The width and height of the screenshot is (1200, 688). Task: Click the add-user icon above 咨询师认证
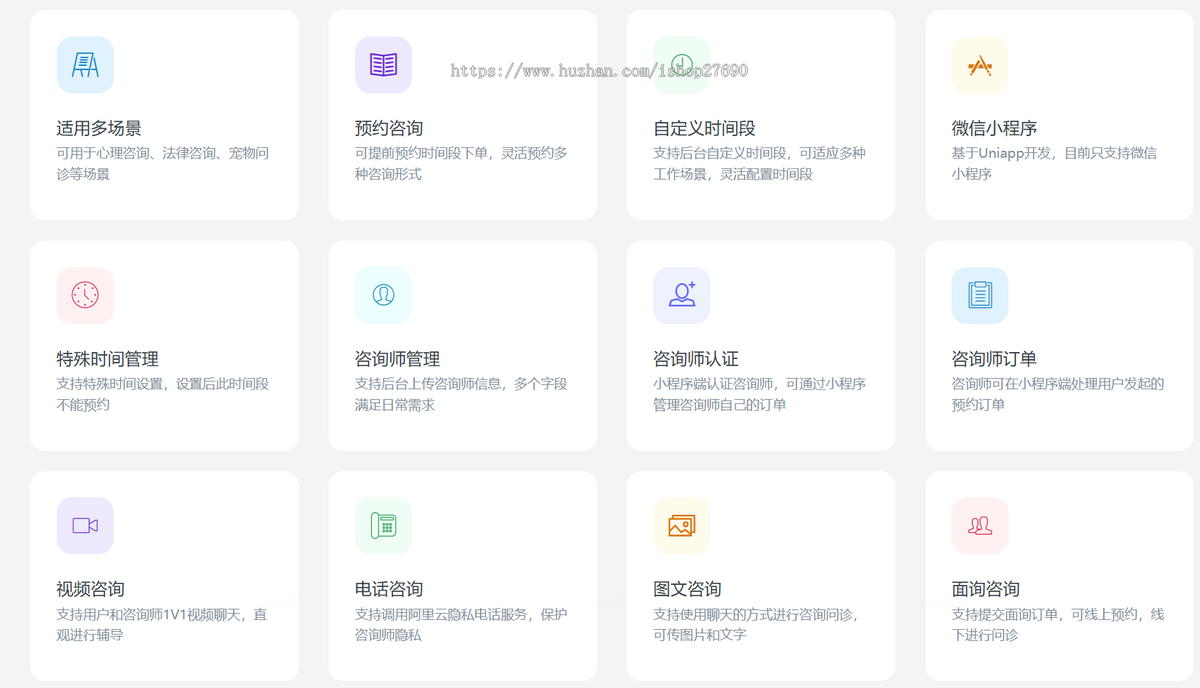tap(682, 295)
